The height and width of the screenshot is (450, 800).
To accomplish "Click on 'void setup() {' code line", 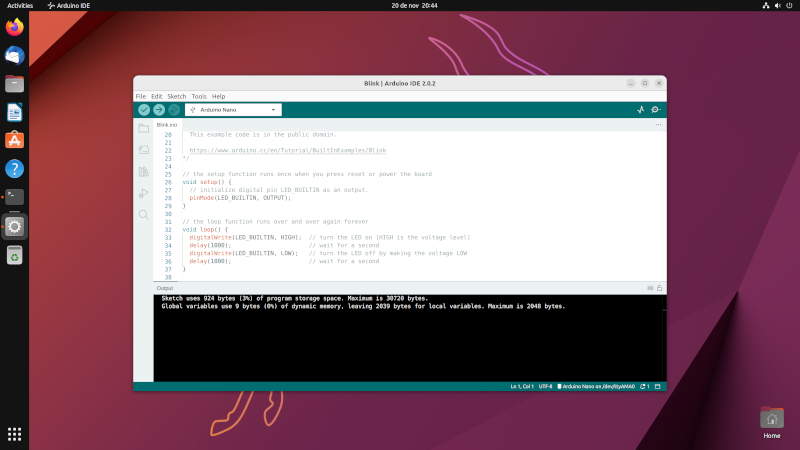I will 207,182.
